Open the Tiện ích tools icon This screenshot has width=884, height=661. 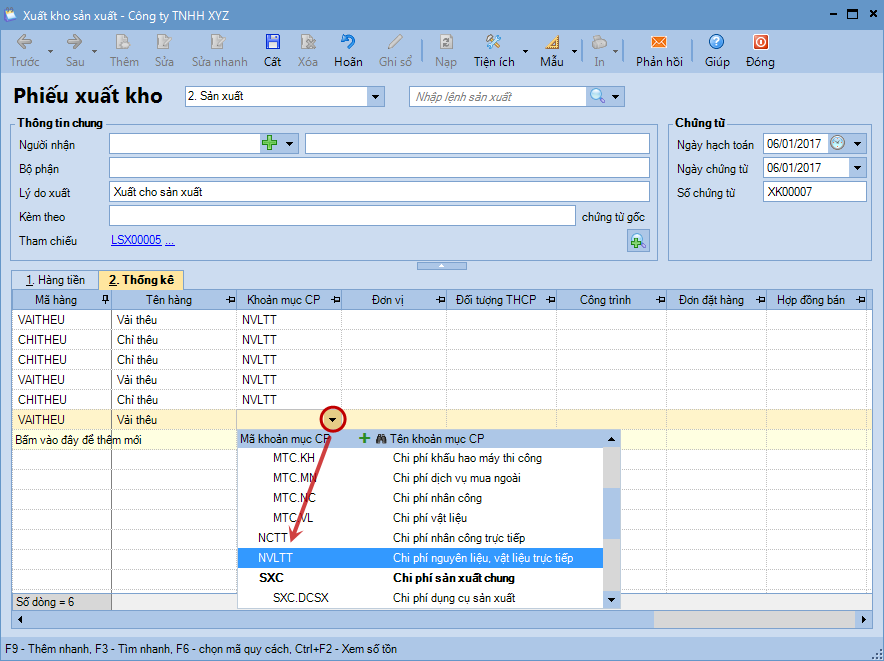point(493,43)
